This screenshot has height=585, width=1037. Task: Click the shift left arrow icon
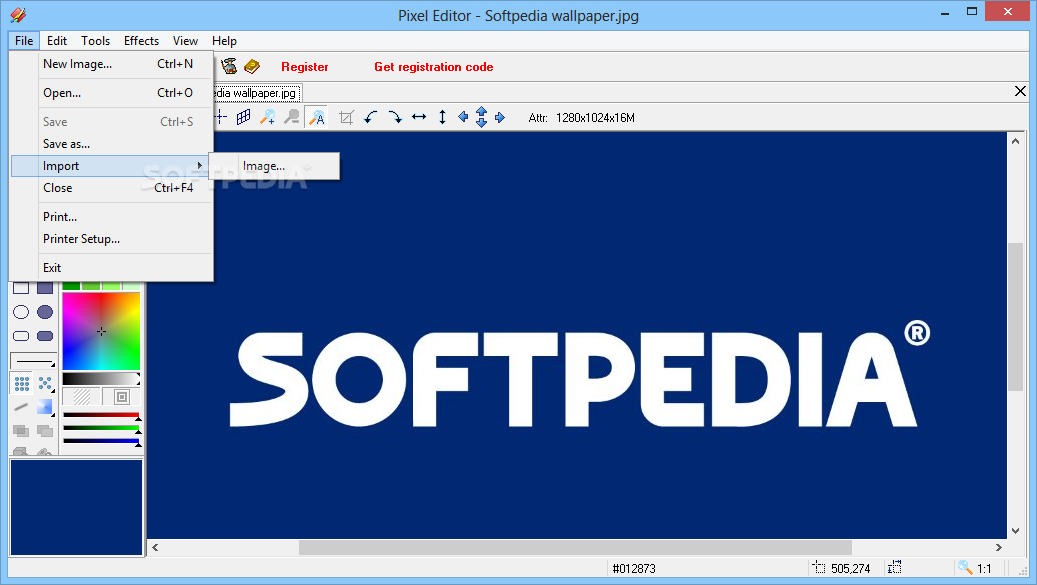click(x=463, y=117)
